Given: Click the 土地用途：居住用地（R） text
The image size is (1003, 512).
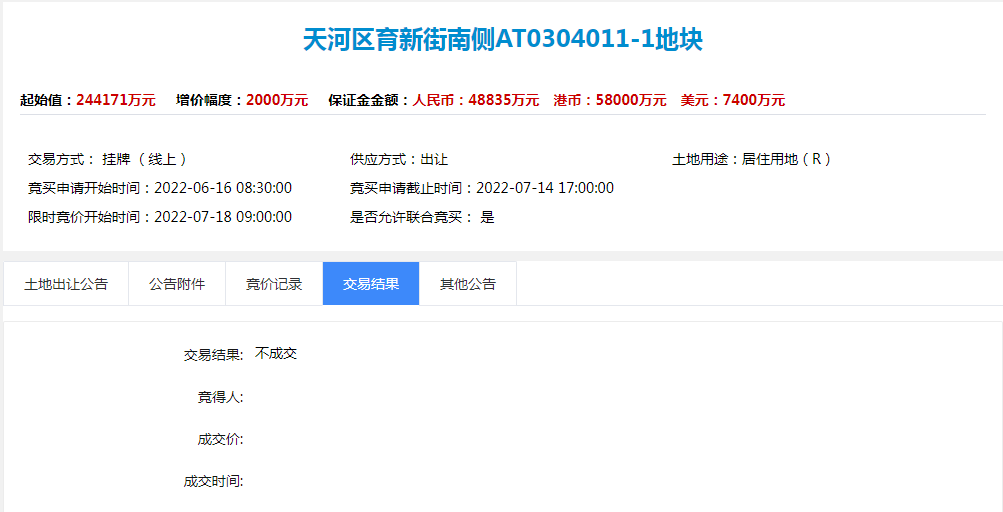Looking at the screenshot, I should click(x=752, y=159).
